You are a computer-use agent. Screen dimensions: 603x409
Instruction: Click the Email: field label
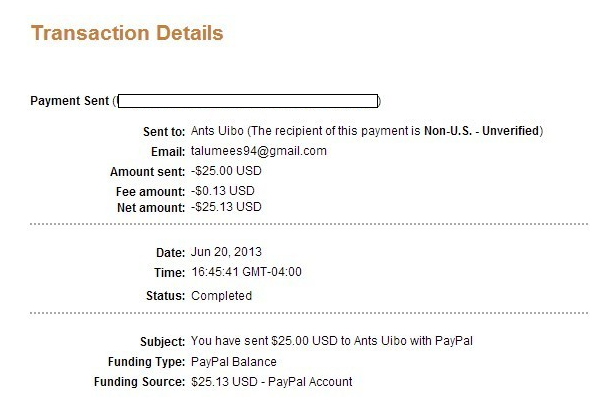[168, 152]
